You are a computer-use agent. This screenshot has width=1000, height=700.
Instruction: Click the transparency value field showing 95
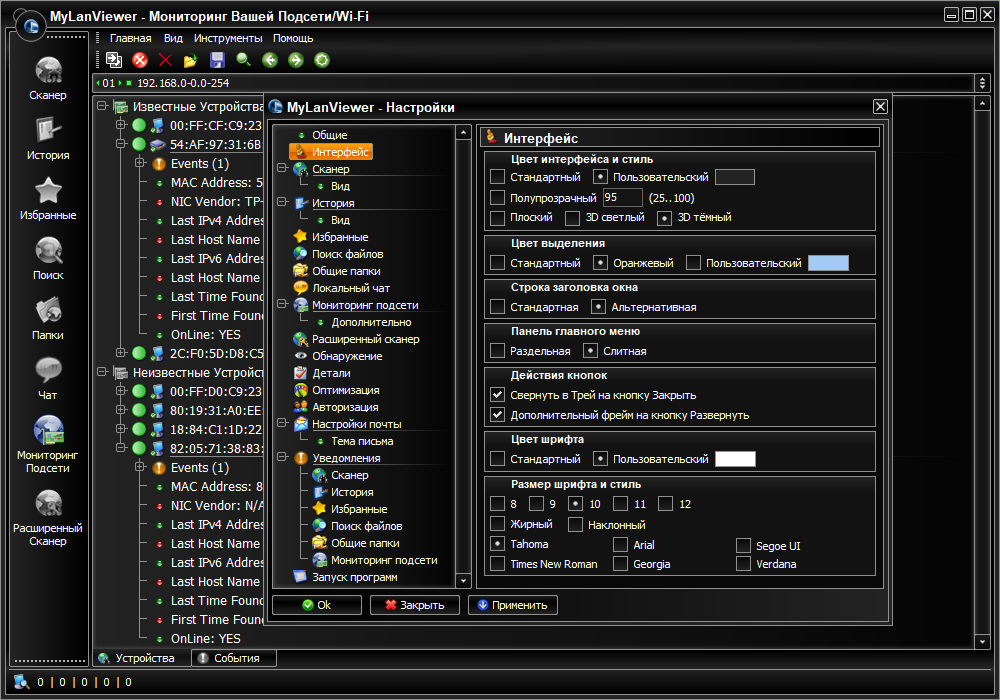[x=622, y=198]
